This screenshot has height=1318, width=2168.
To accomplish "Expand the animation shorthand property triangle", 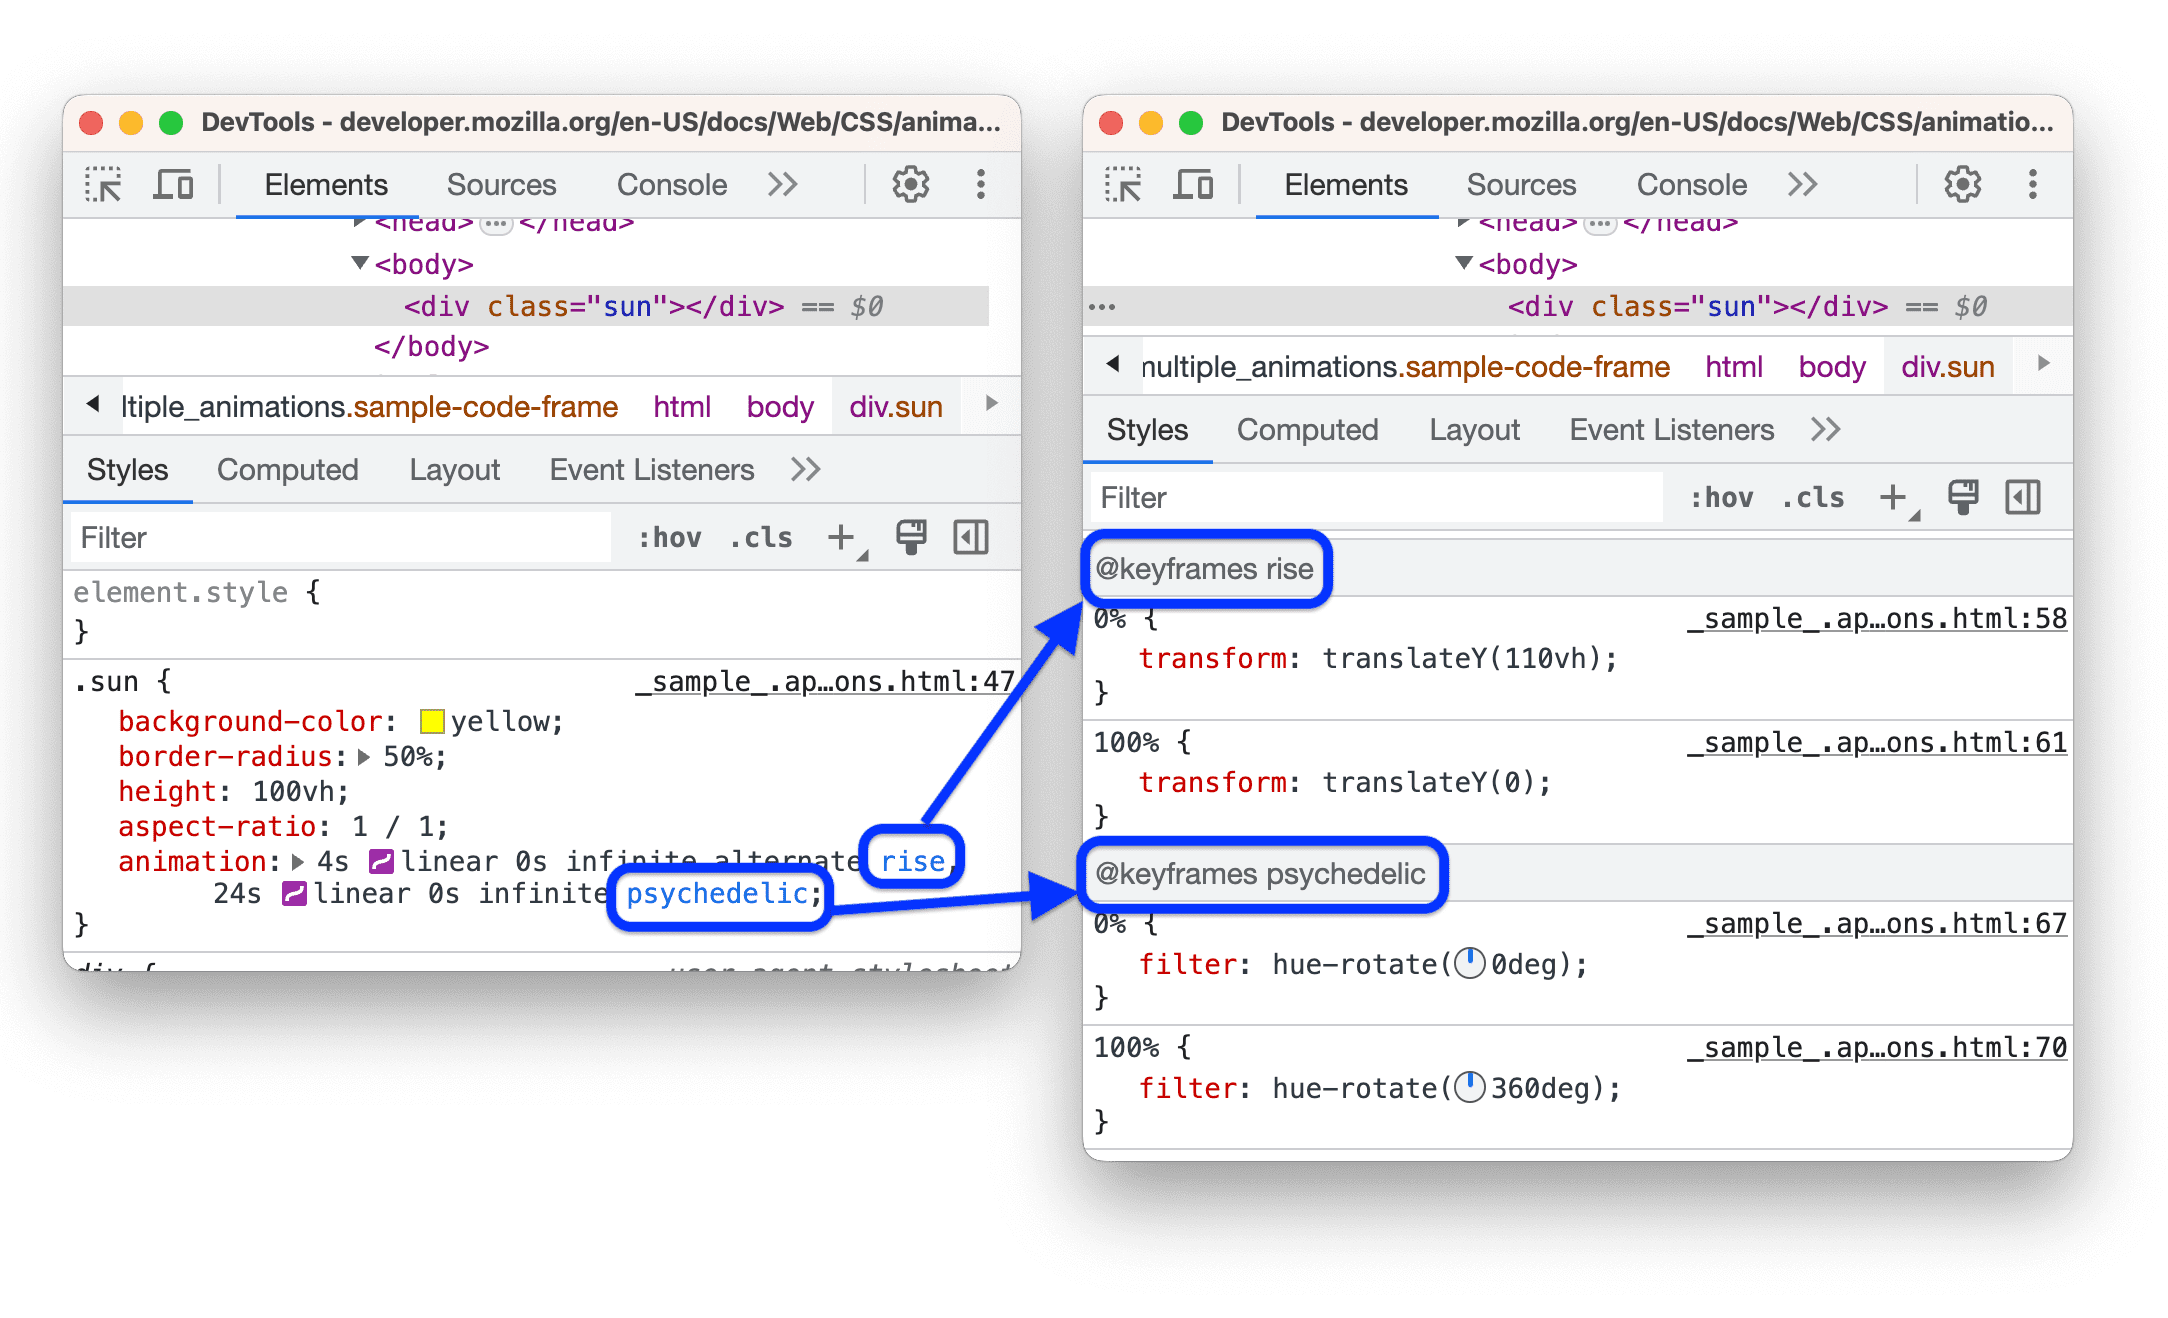I will coord(297,858).
